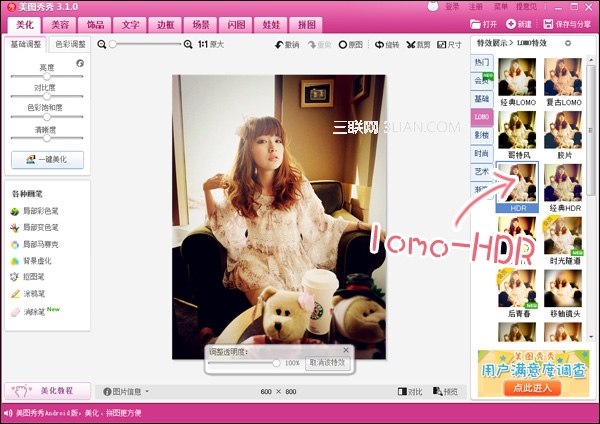This screenshot has height=424, width=600.
Task: Open the 饰品 tab
Action: (x=95, y=25)
